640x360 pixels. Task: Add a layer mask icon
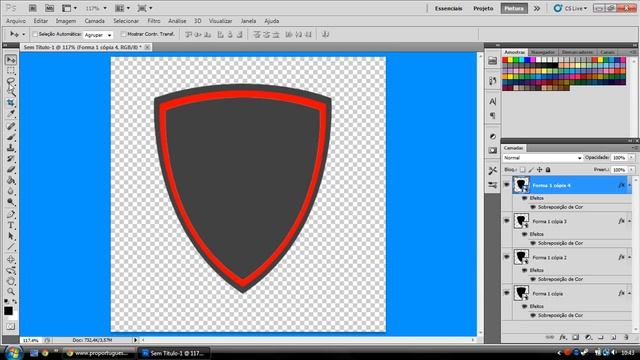576,337
